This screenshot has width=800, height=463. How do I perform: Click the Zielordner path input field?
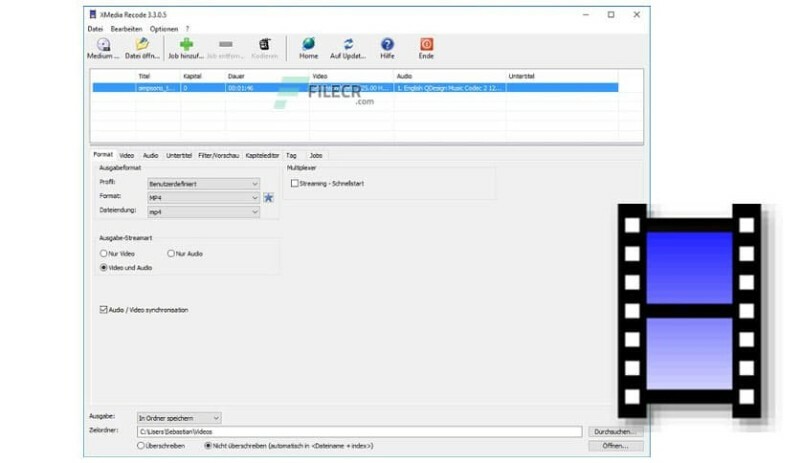tap(360, 431)
